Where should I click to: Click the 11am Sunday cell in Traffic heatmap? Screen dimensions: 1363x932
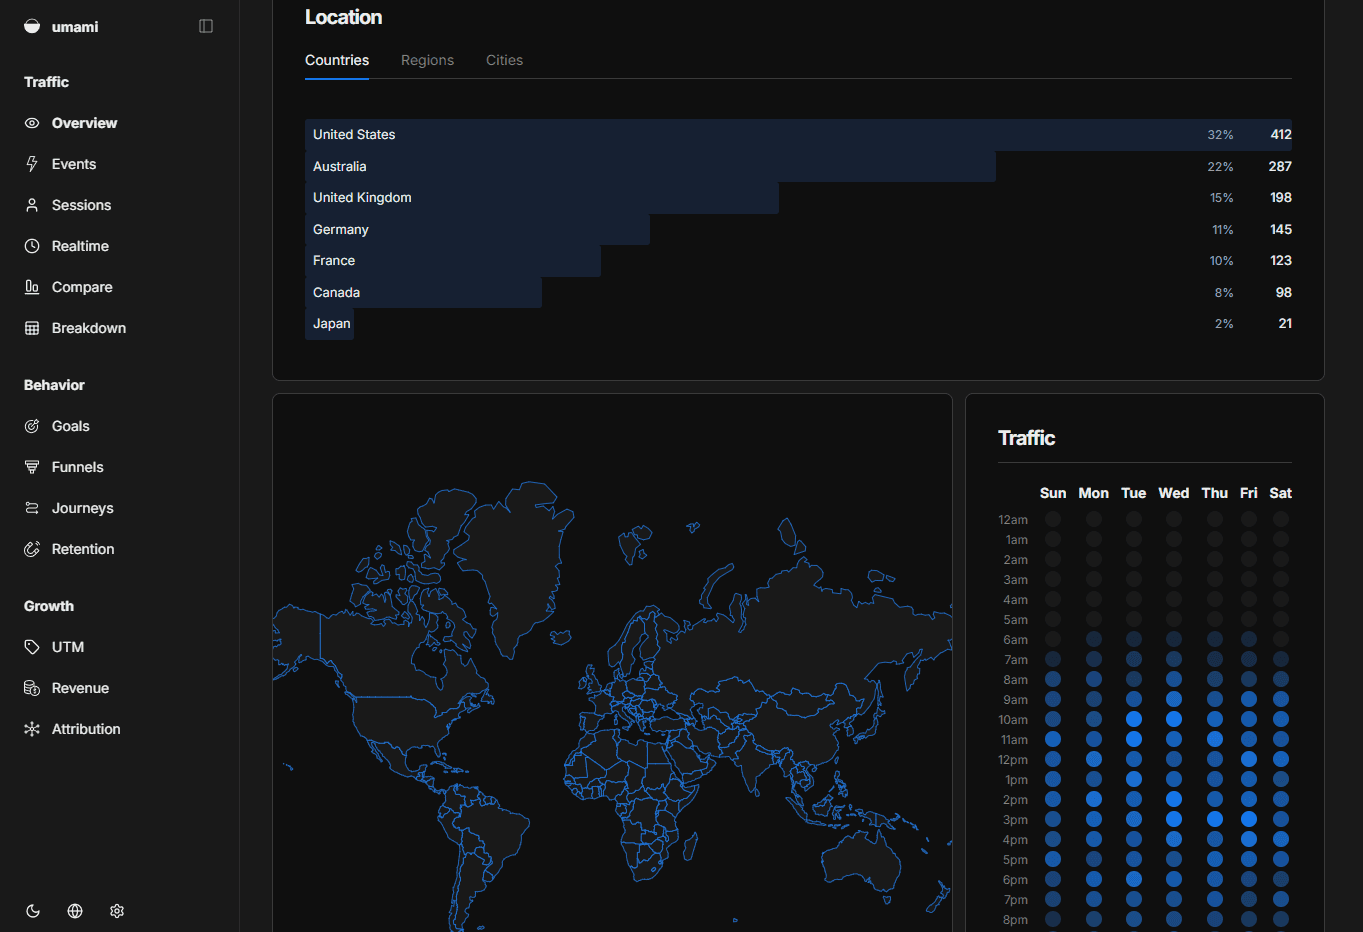coord(1053,739)
